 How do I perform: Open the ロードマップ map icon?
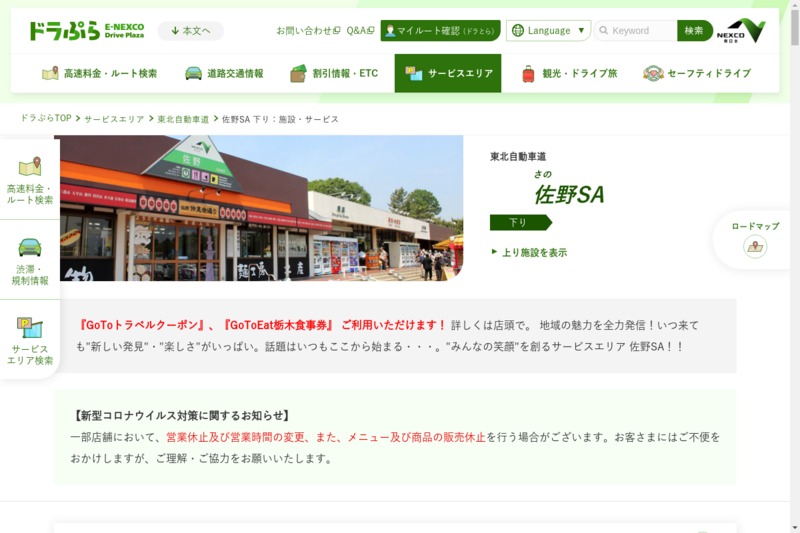pyautogui.click(x=755, y=246)
